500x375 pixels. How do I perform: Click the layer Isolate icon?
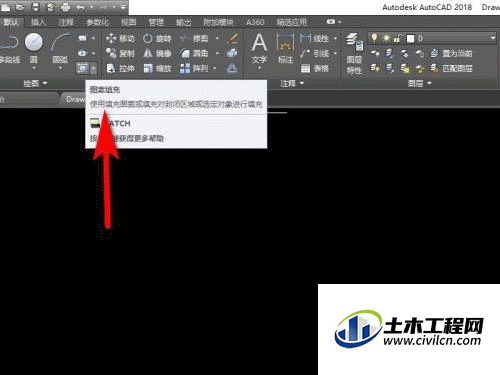pyautogui.click(x=389, y=53)
